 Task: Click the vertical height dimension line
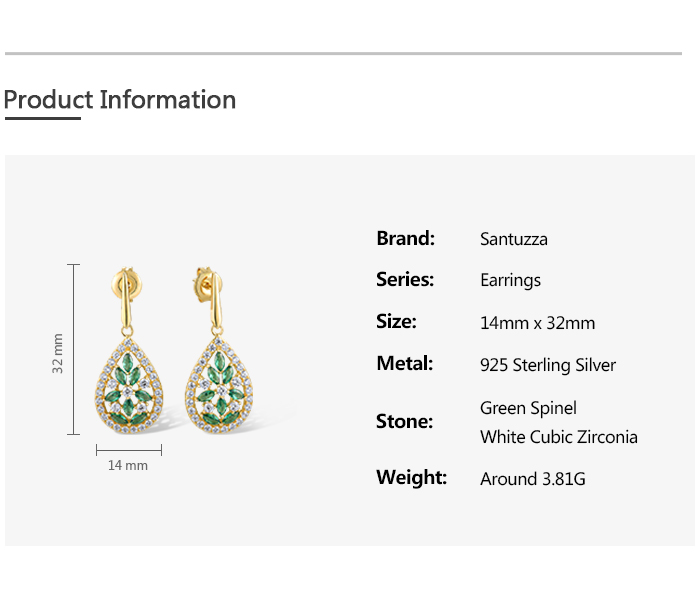(x=74, y=349)
